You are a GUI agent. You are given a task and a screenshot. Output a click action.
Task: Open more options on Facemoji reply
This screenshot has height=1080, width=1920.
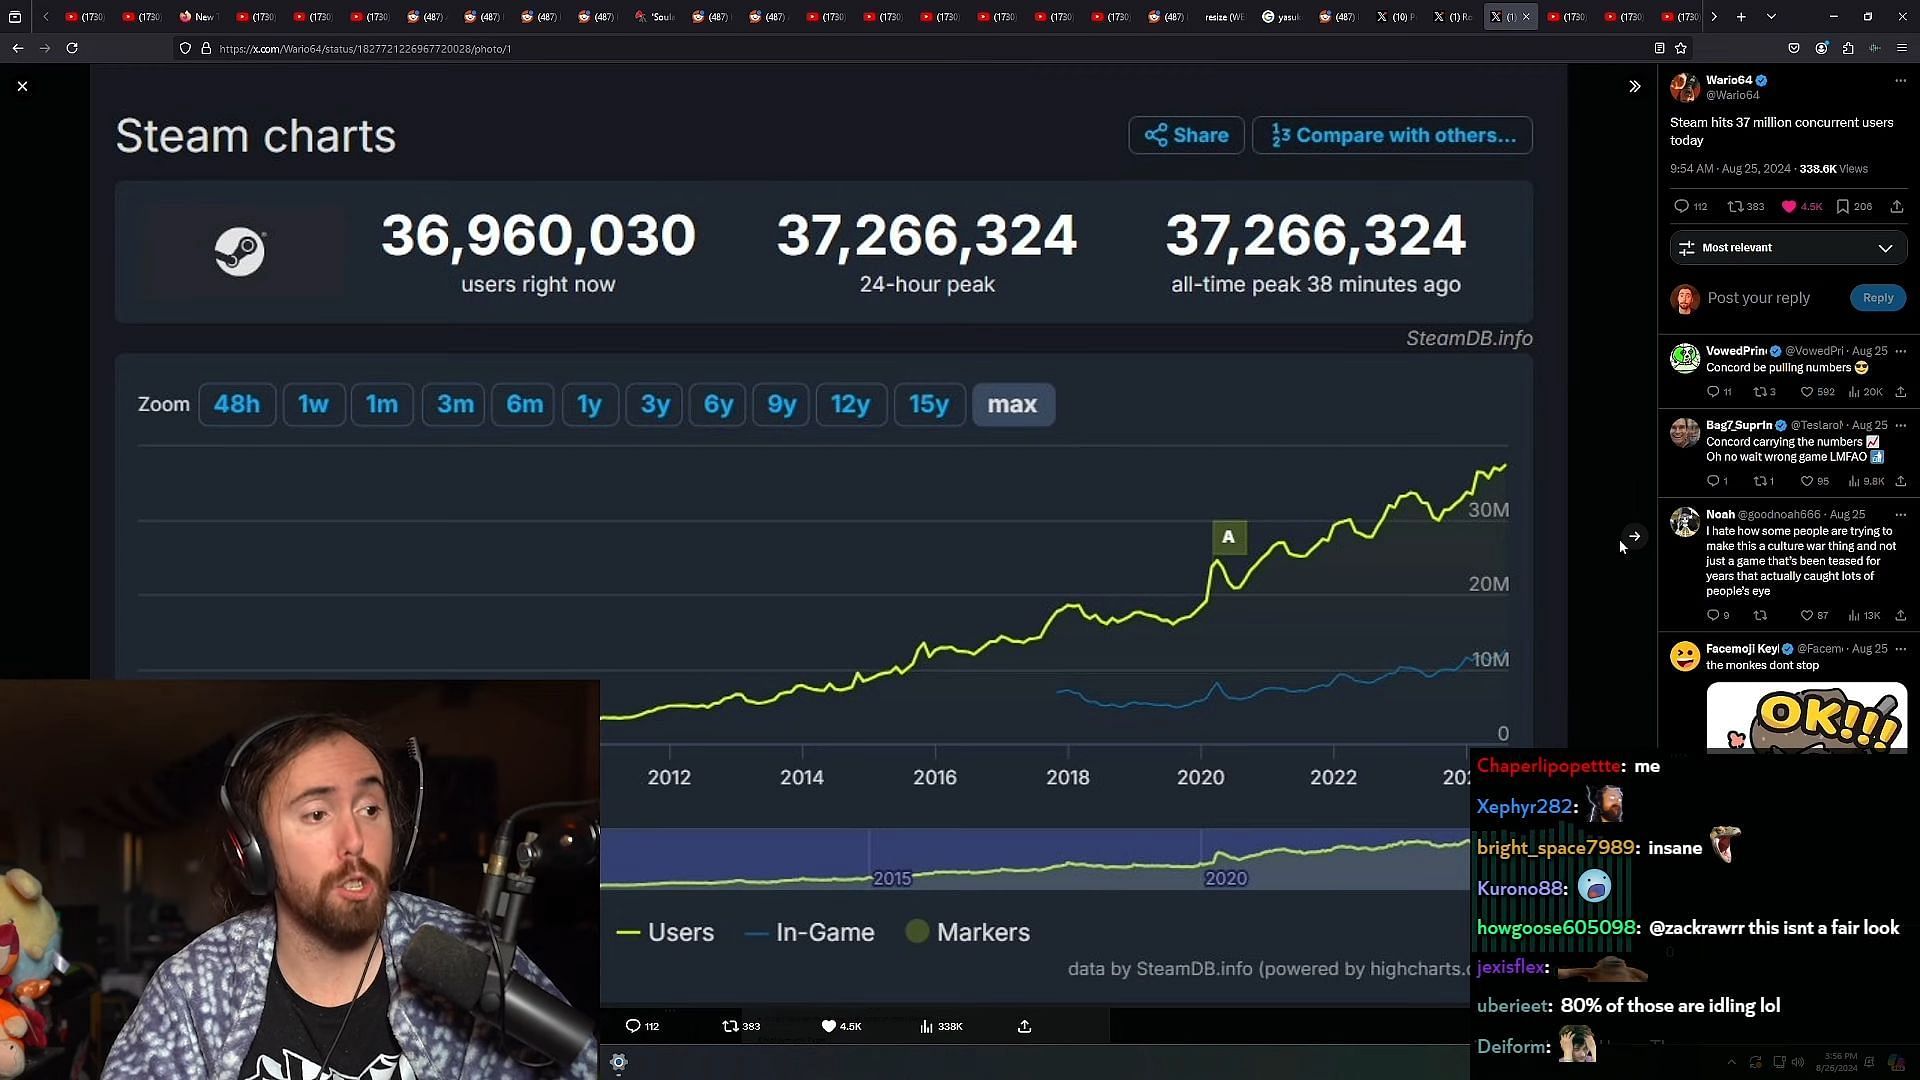[x=1900, y=649]
